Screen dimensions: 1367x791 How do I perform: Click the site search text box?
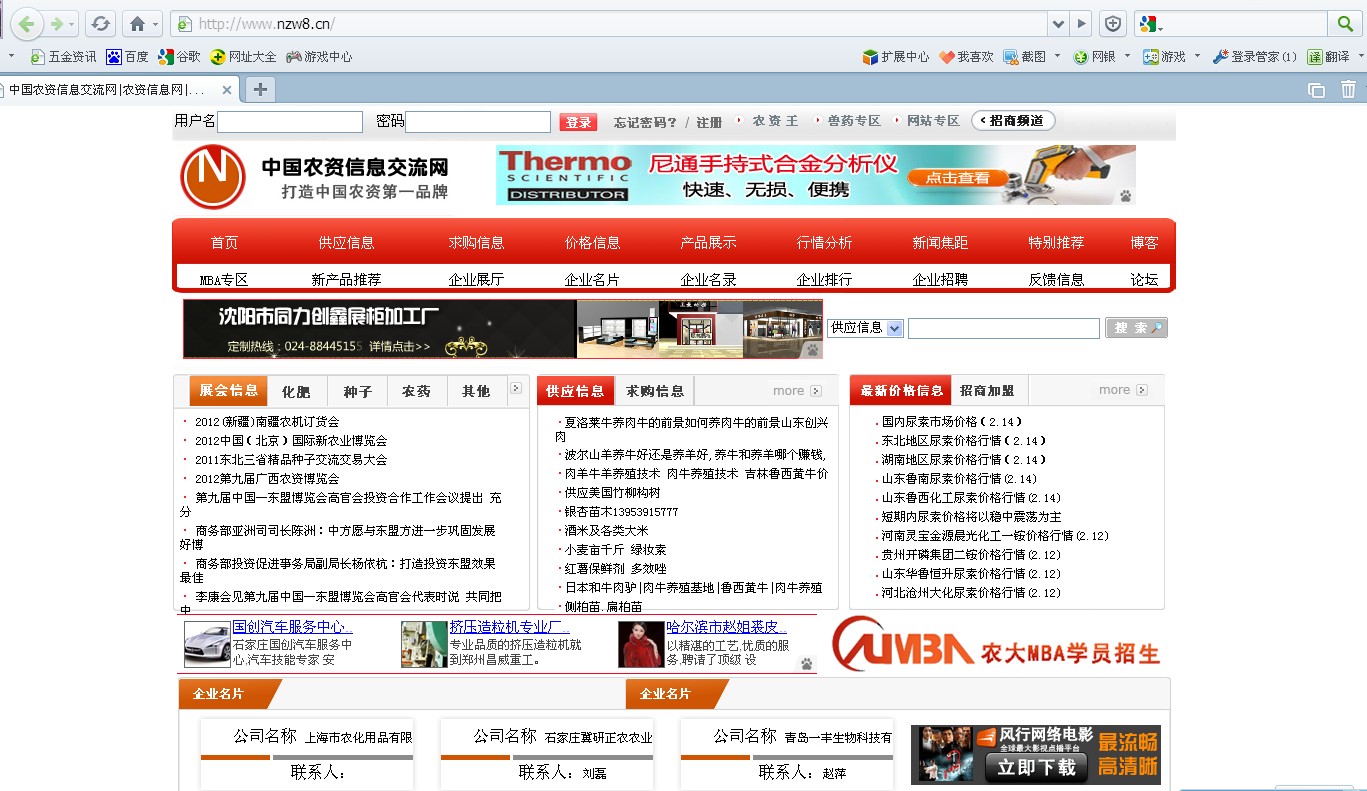click(x=1004, y=328)
